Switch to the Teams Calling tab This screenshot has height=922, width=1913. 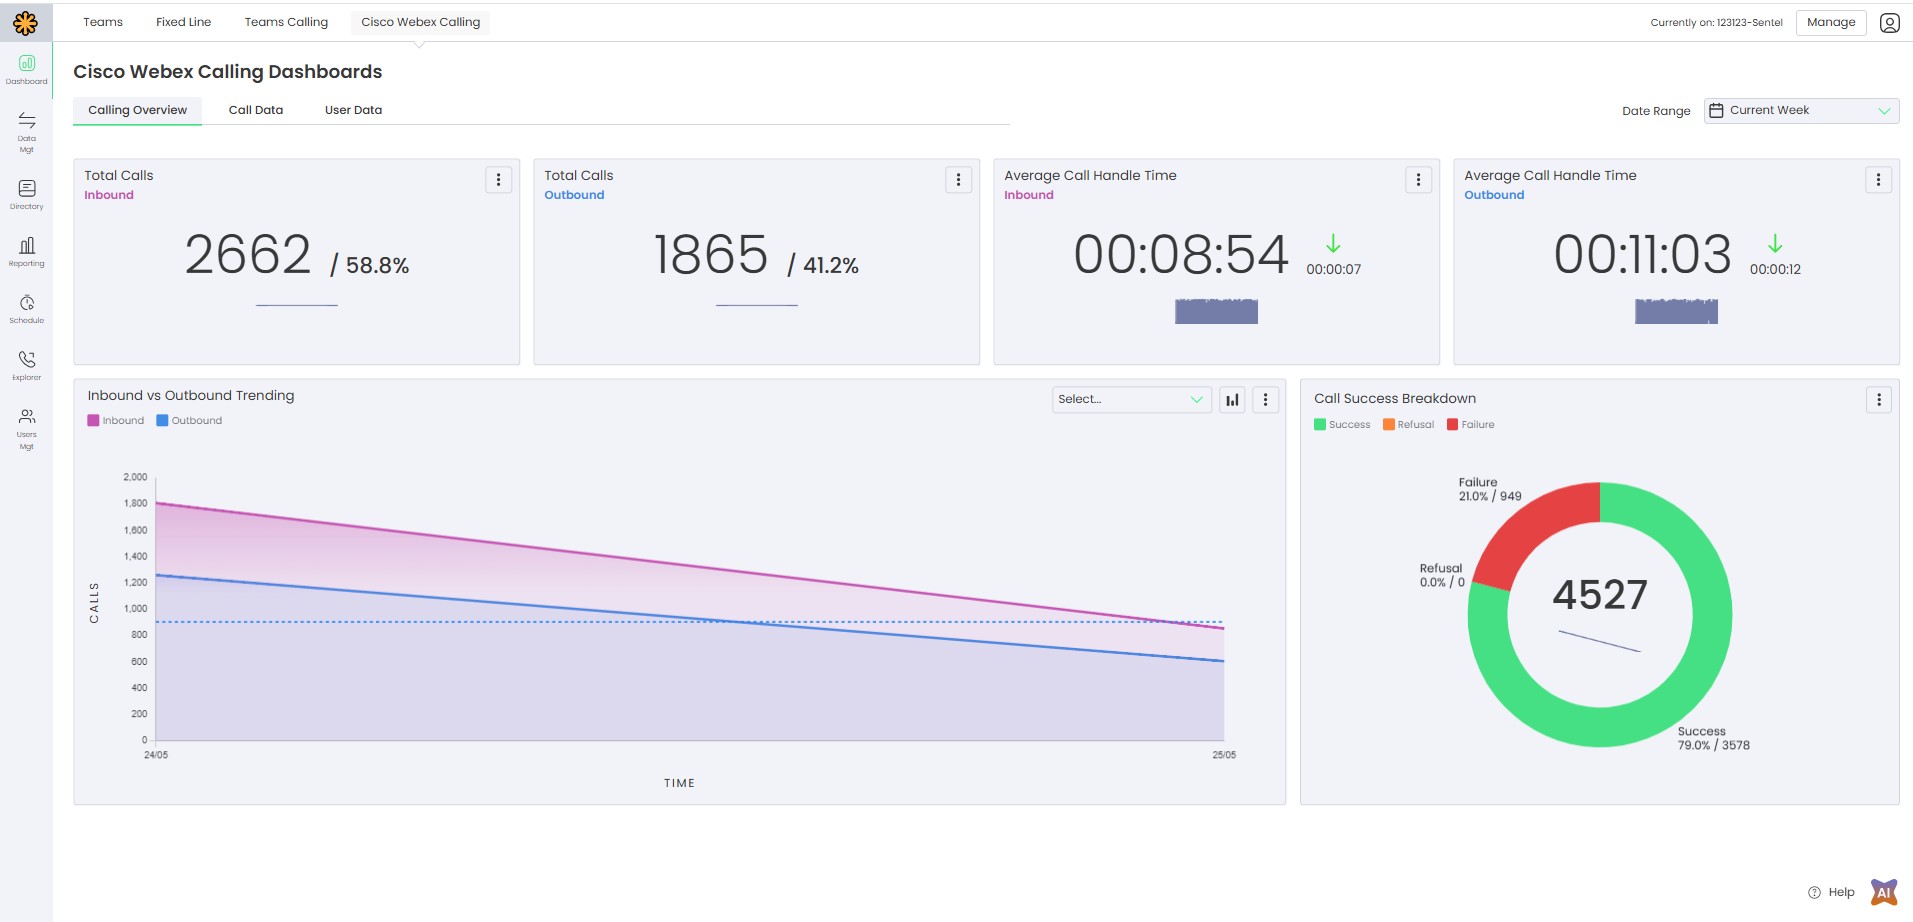(x=286, y=22)
